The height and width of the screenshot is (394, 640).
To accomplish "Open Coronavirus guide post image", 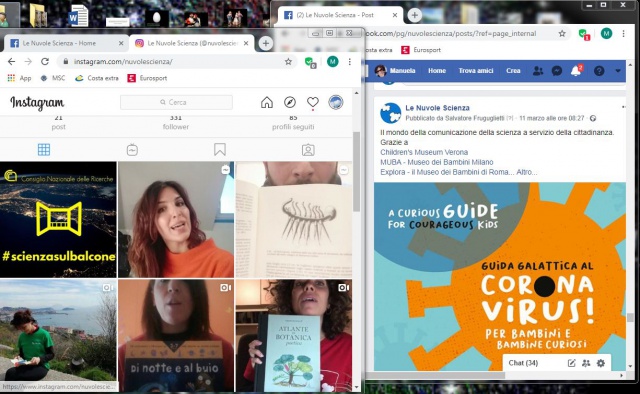I will pos(500,276).
